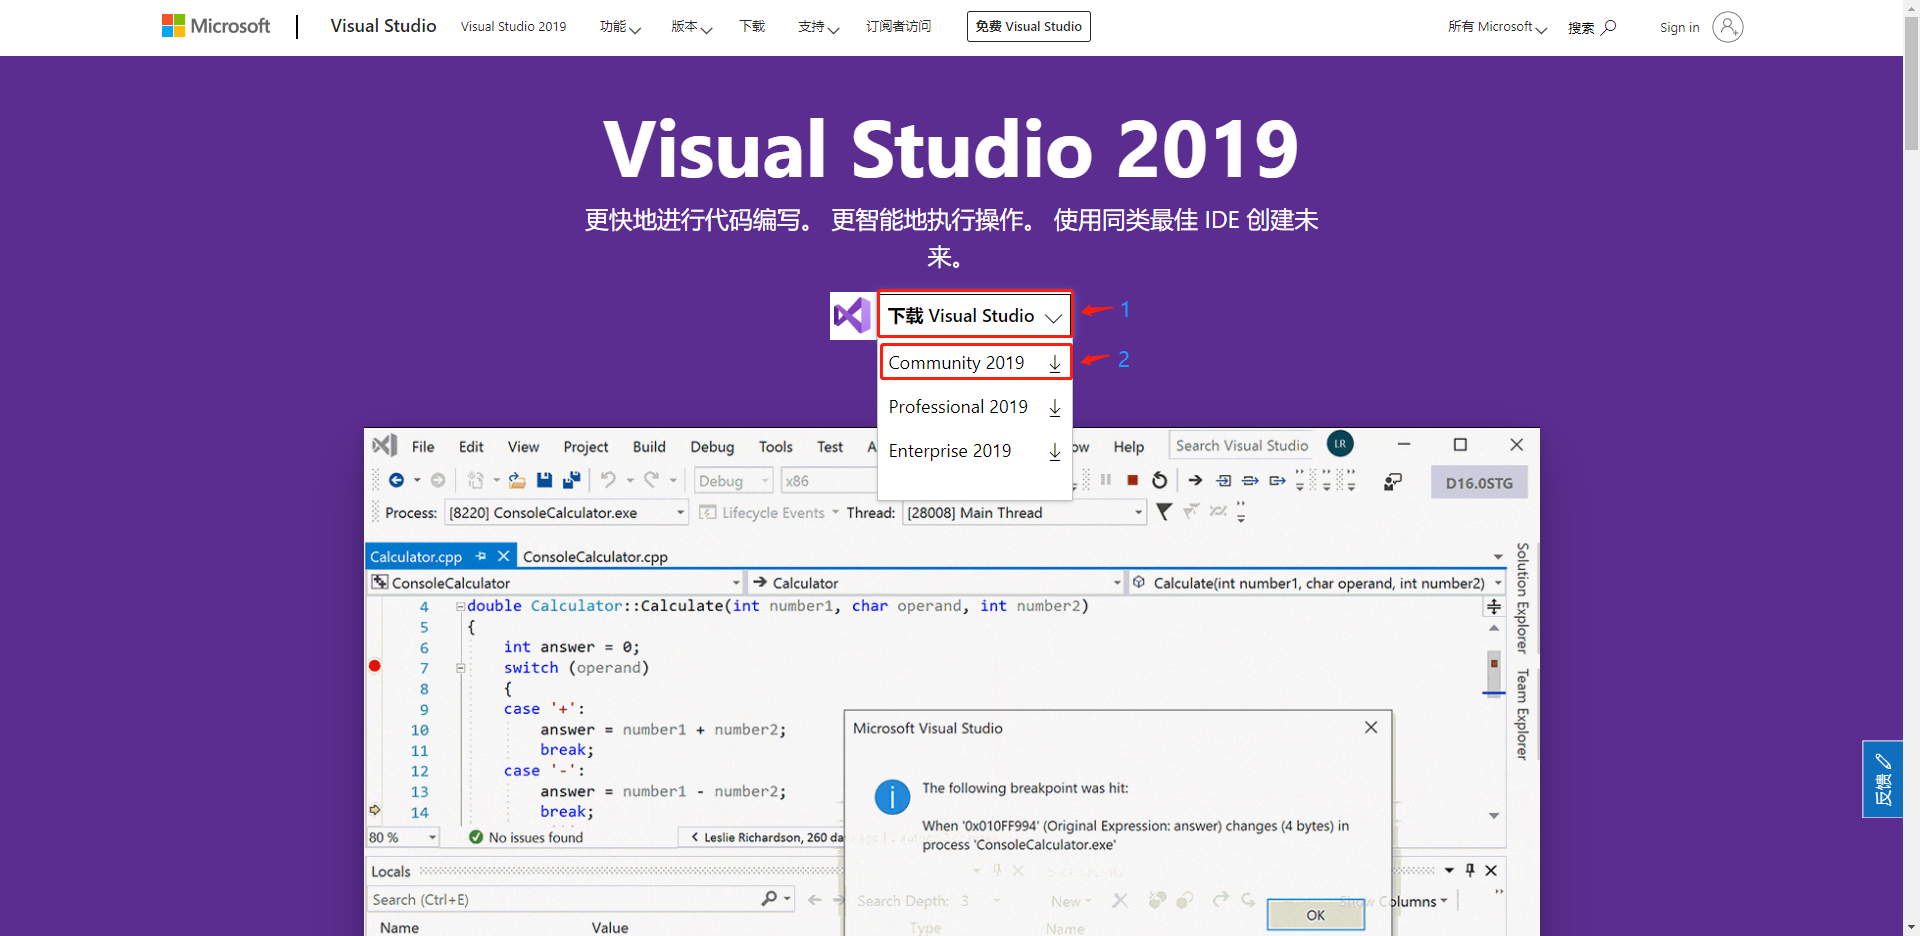Click download arrow beside Community 2019
This screenshot has width=1920, height=936.
(1054, 363)
